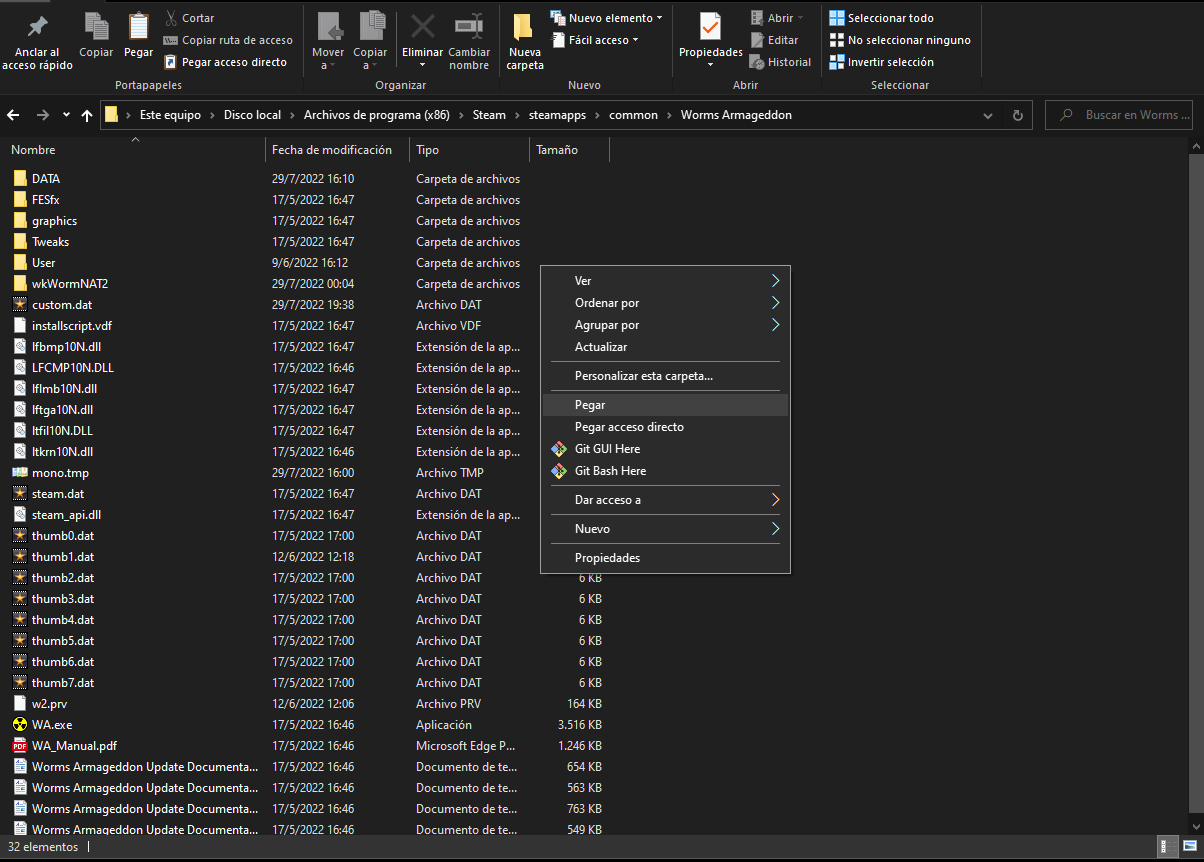The image size is (1204, 862).
Task: Select the w2.prv file
Action: [x=47, y=704]
